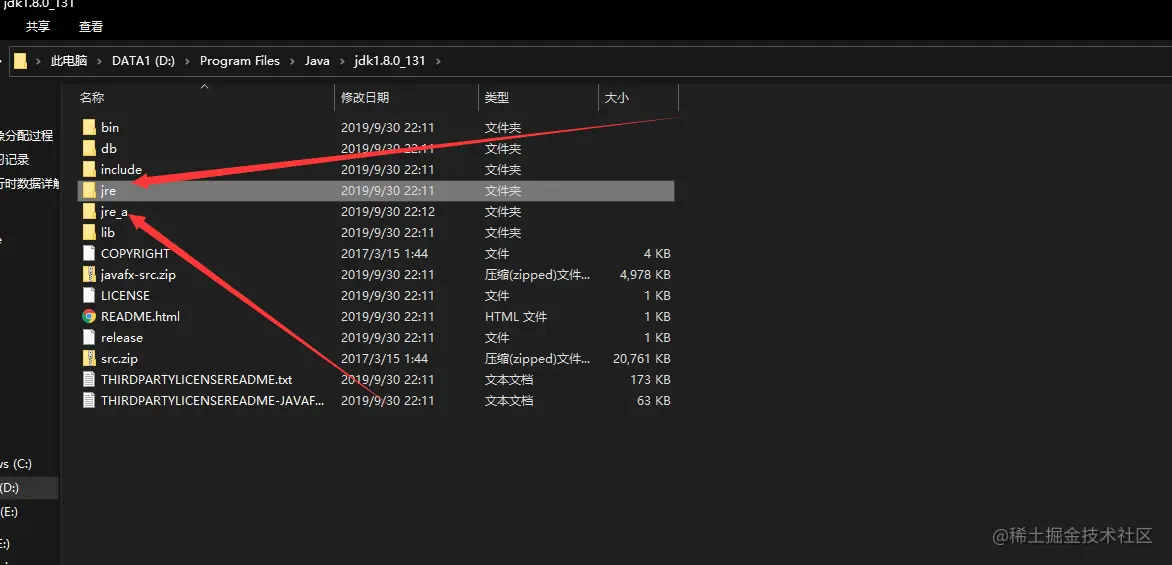This screenshot has width=1172, height=565.
Task: Sort by 修改日期 column header
Action: tap(365, 98)
